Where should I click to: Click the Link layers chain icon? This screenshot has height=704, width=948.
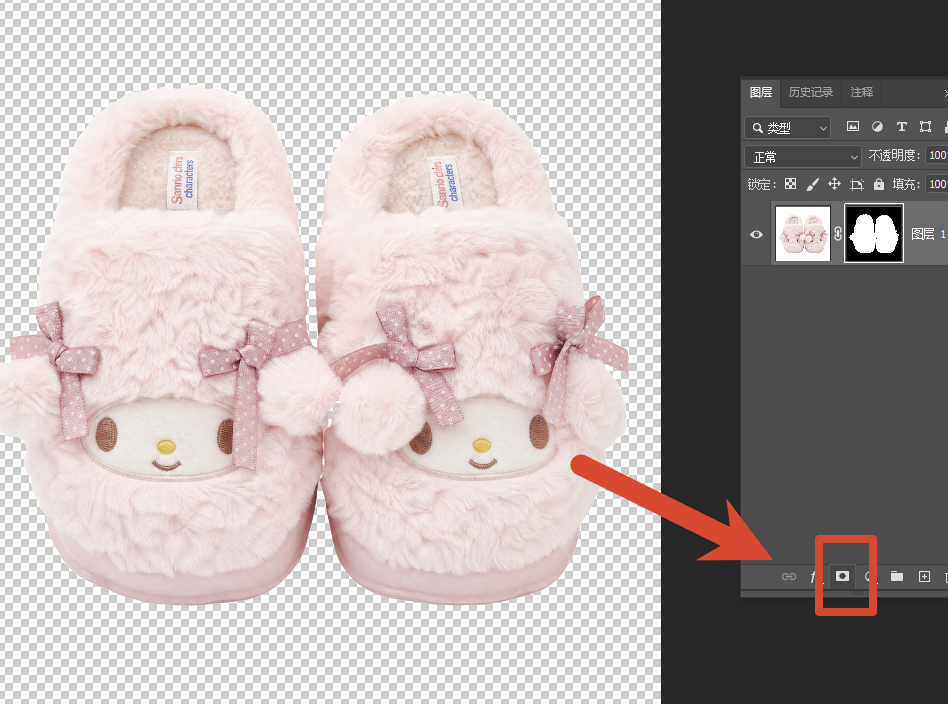[x=788, y=576]
